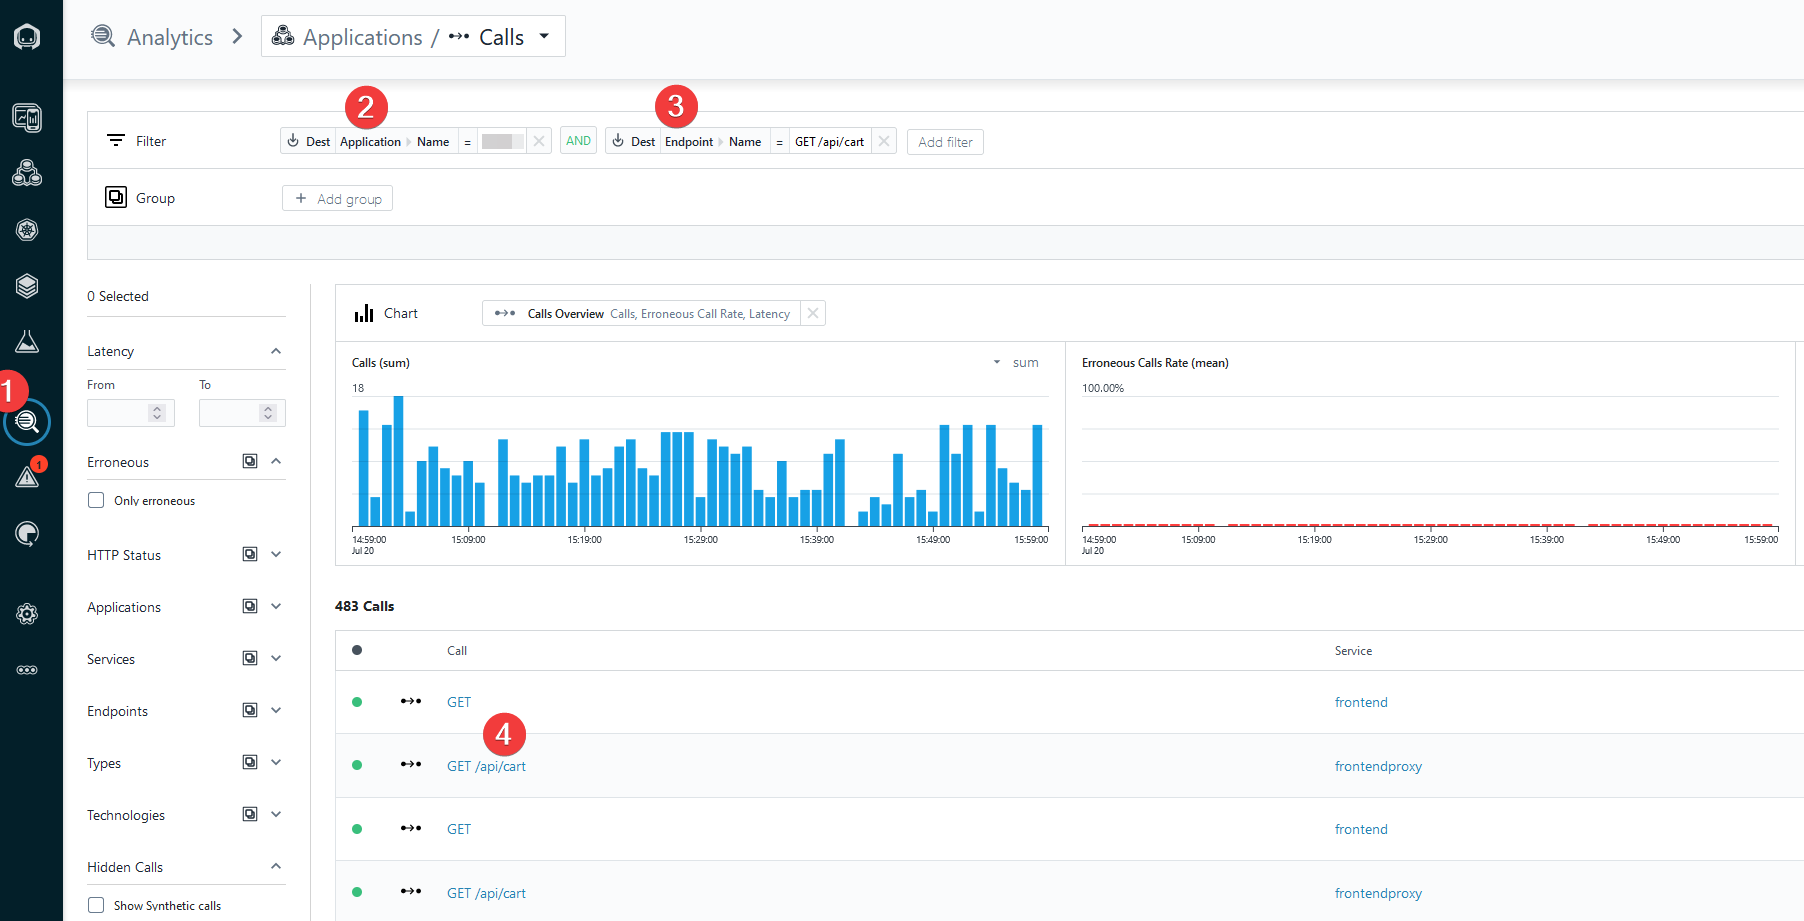Viewport: 1804px width, 921px height.
Task: Click the group-by icon next to Endpoints
Action: tap(250, 710)
